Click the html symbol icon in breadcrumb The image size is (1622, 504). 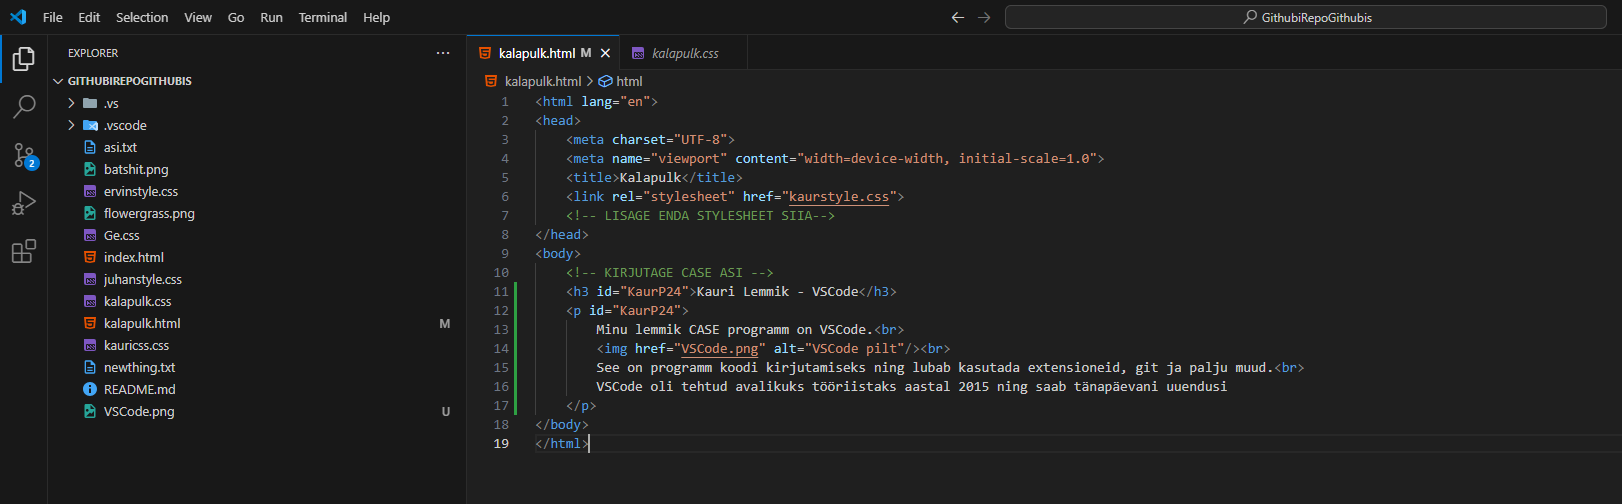pyautogui.click(x=605, y=81)
